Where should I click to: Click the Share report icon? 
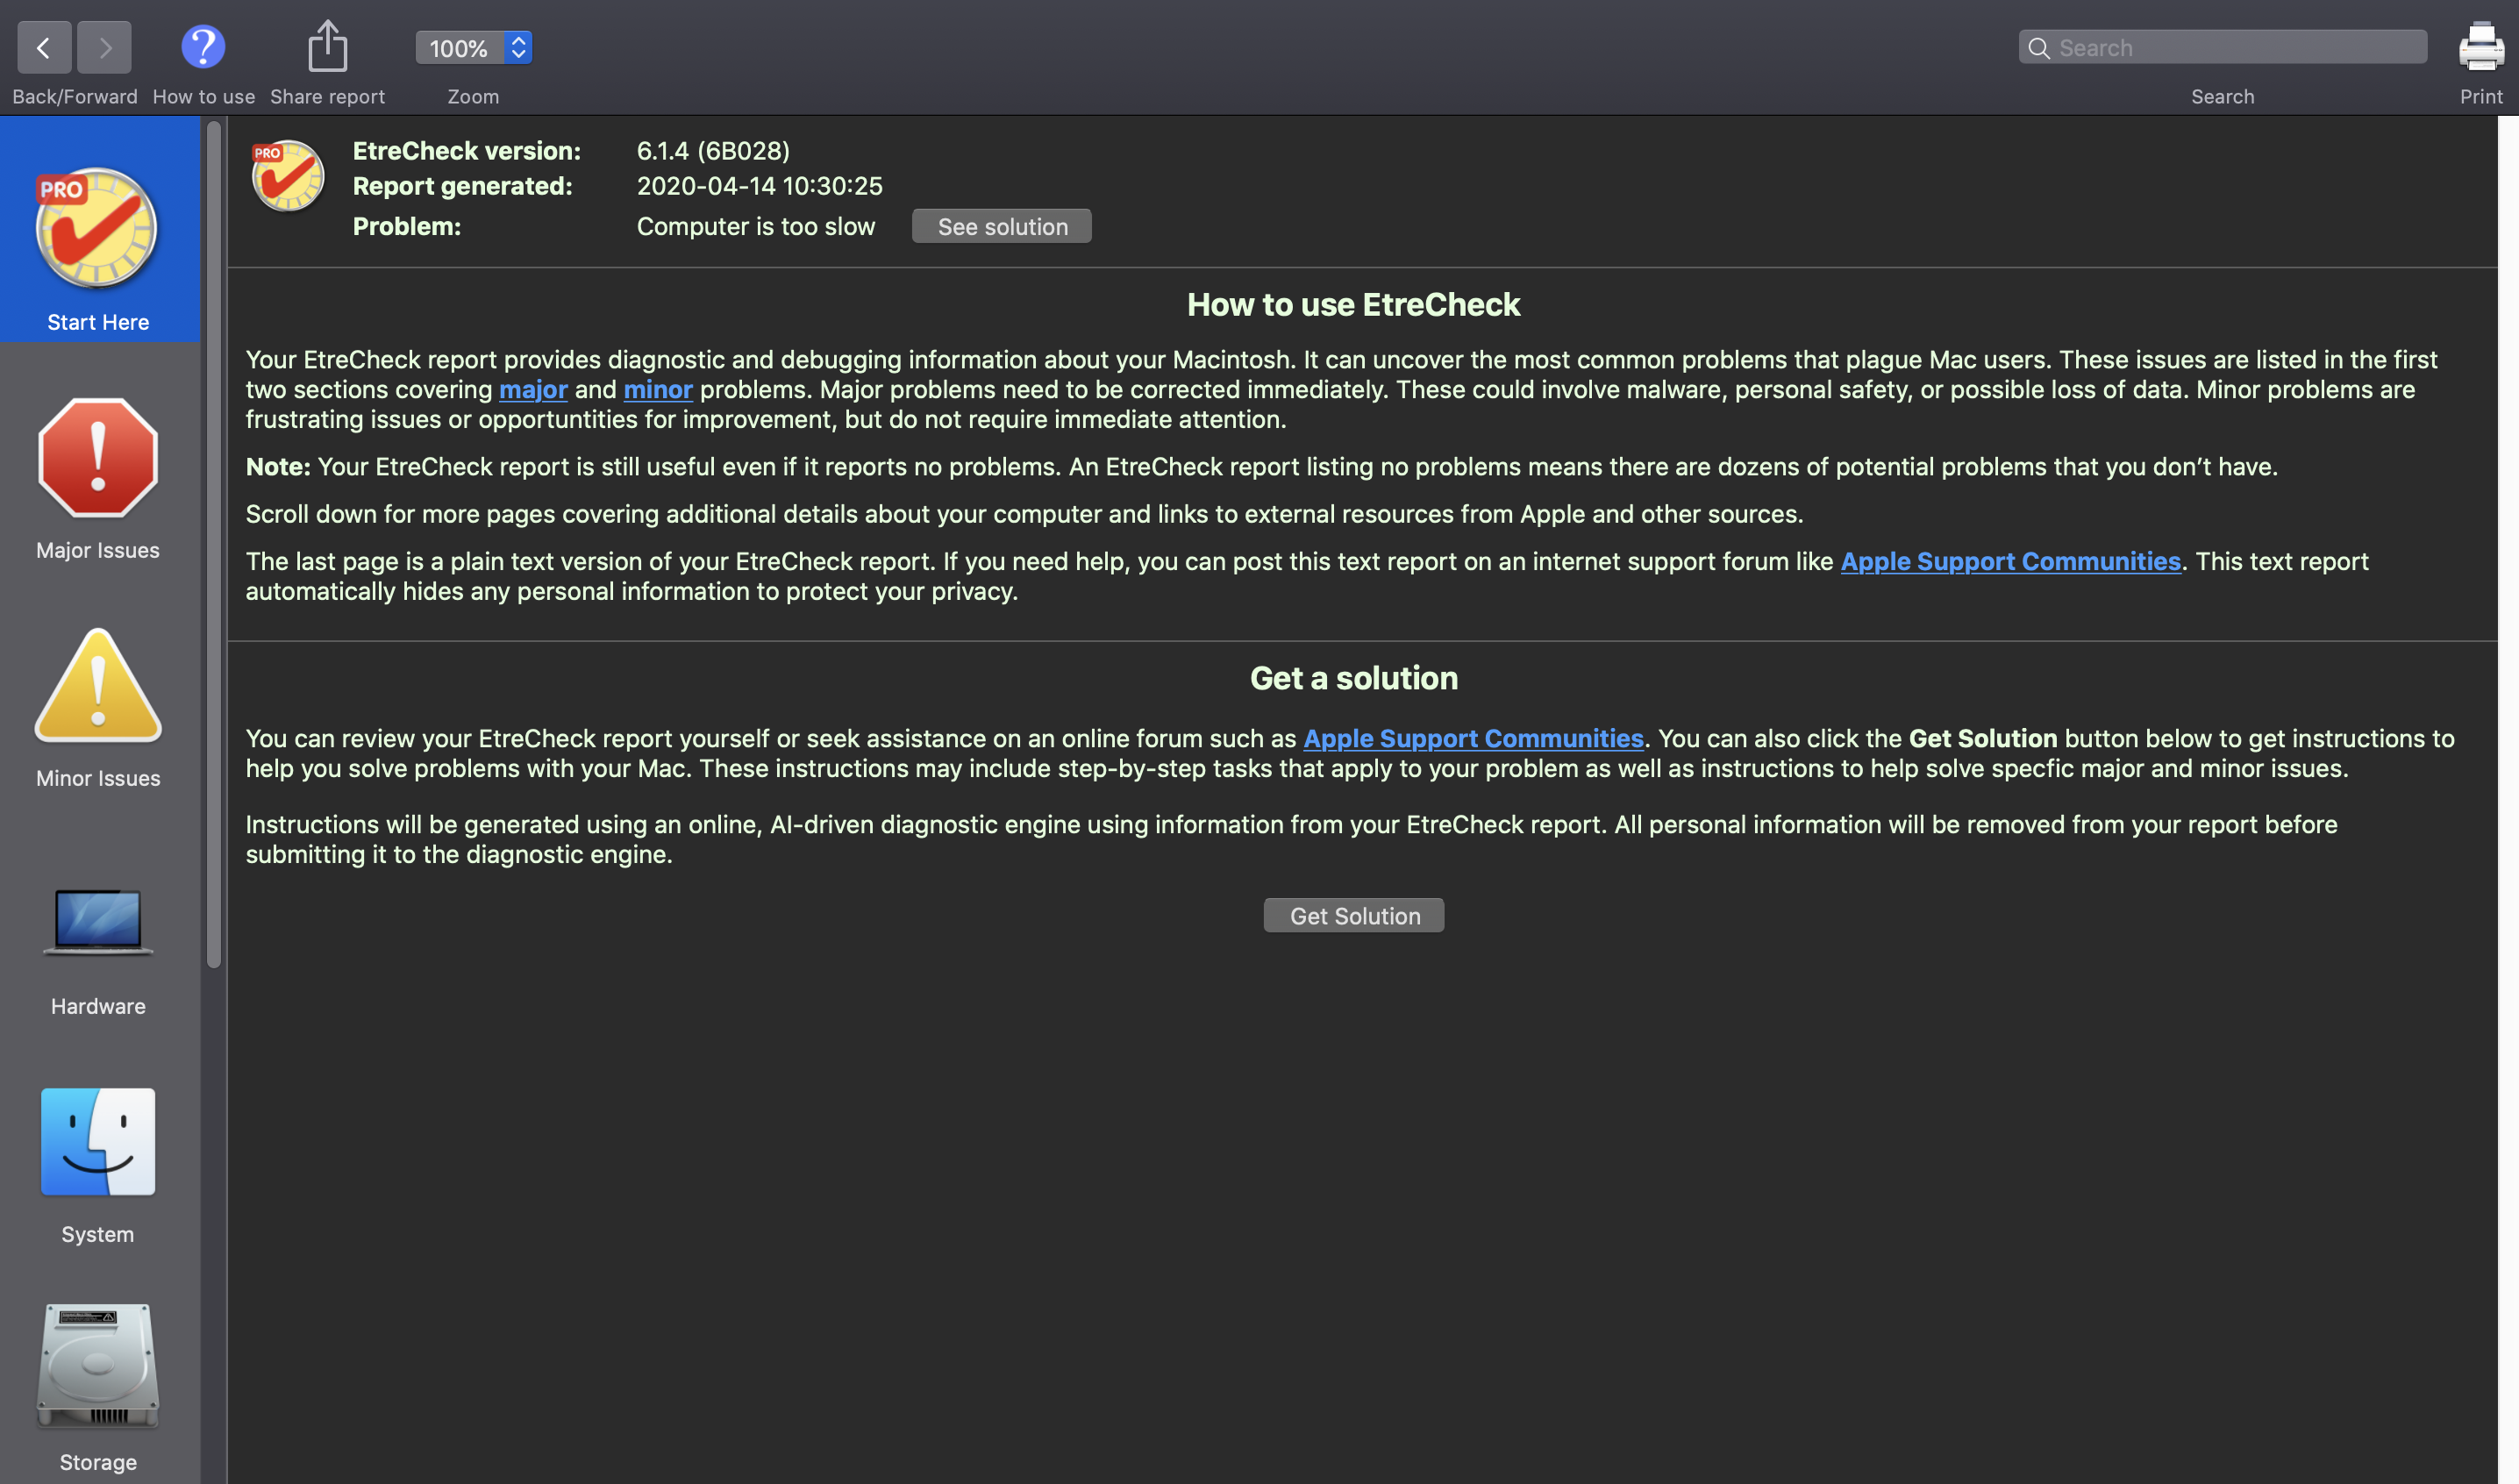327,47
